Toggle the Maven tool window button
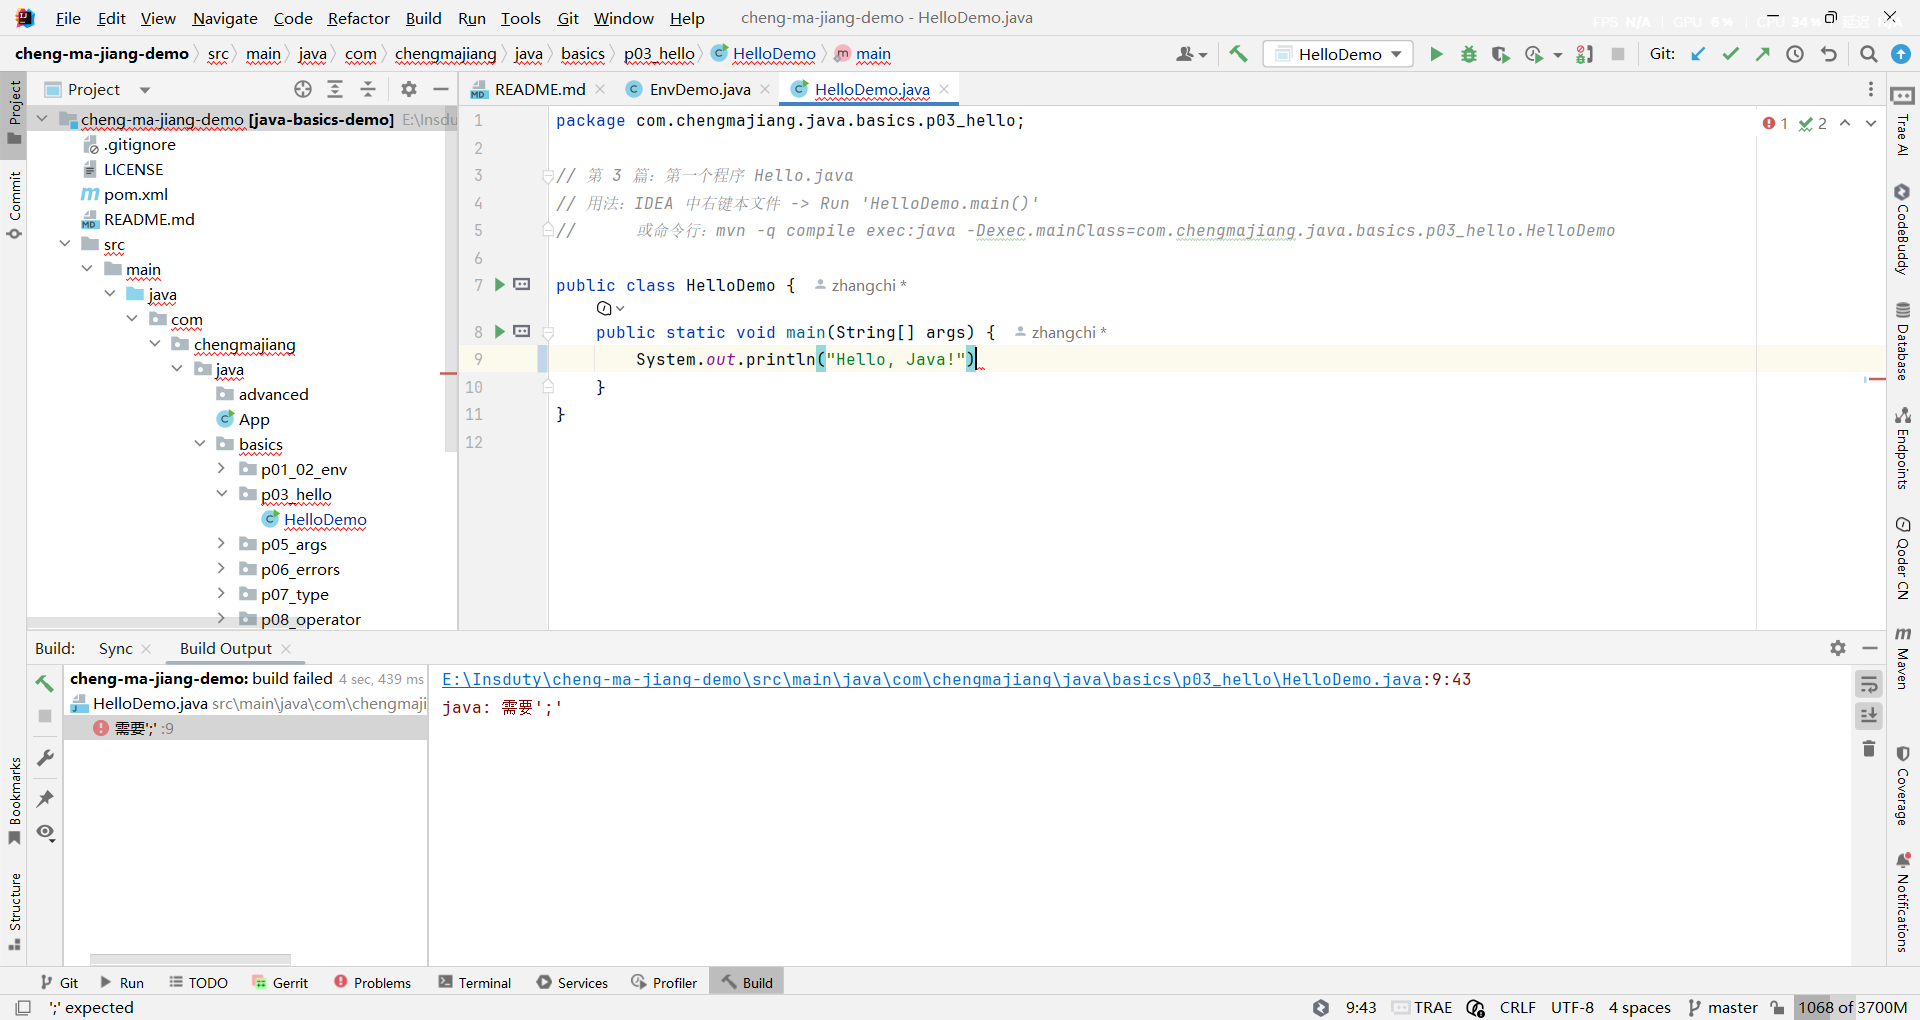The width and height of the screenshot is (1920, 1020). coord(1902,658)
